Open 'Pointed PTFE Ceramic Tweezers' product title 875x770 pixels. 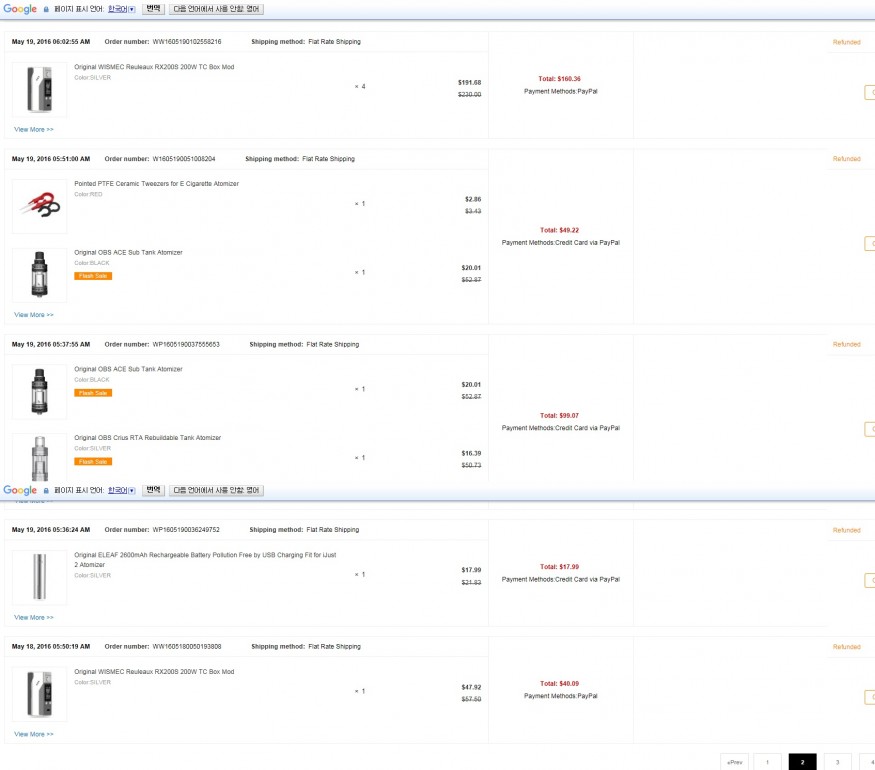[x=156, y=184]
